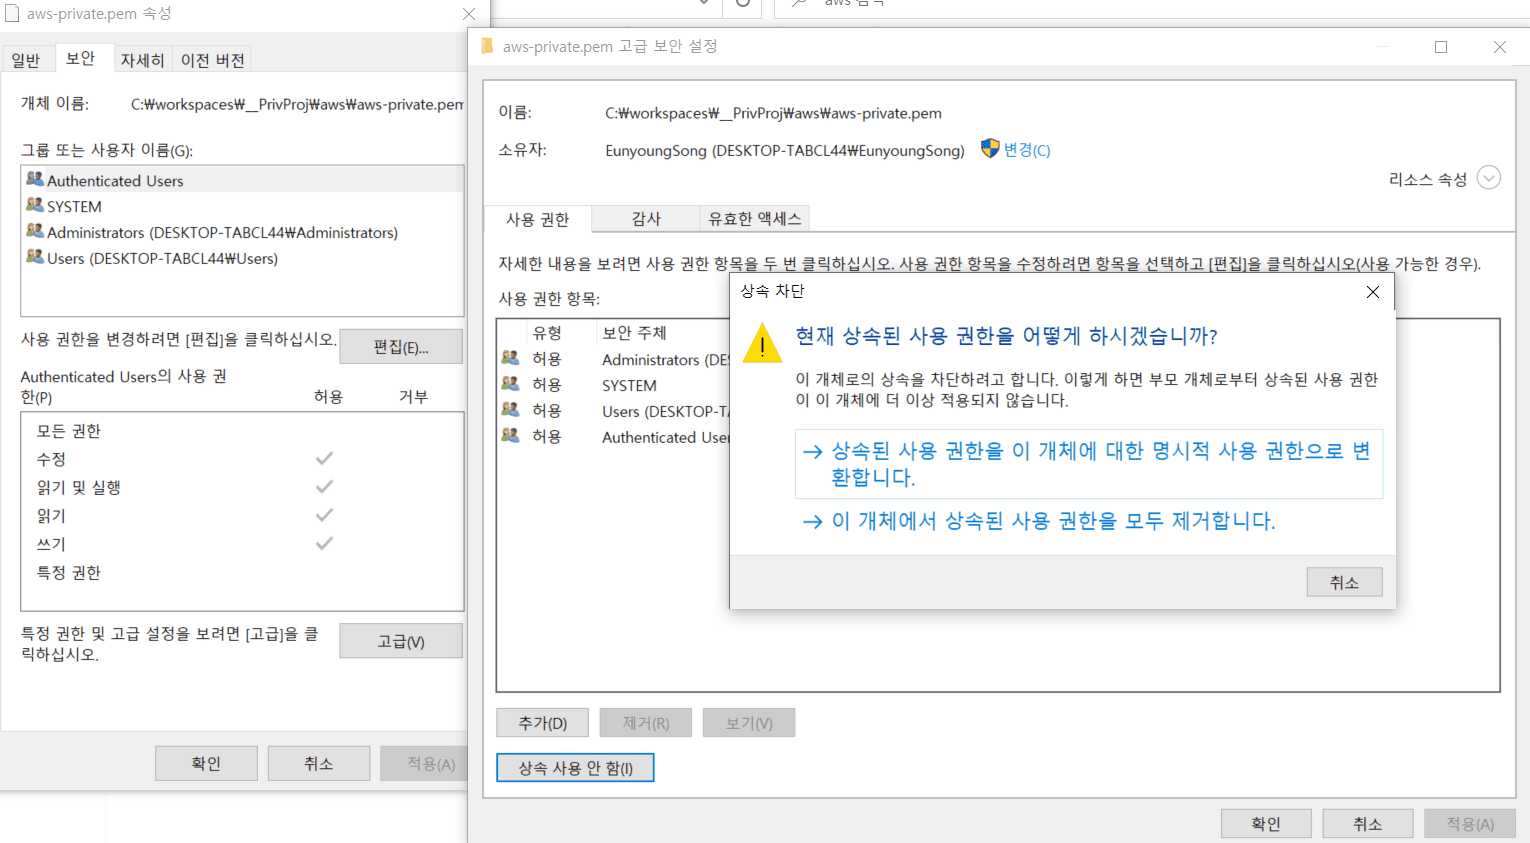Open the 자세히 tab in properties window
This screenshot has height=843, width=1530.
coord(142,60)
